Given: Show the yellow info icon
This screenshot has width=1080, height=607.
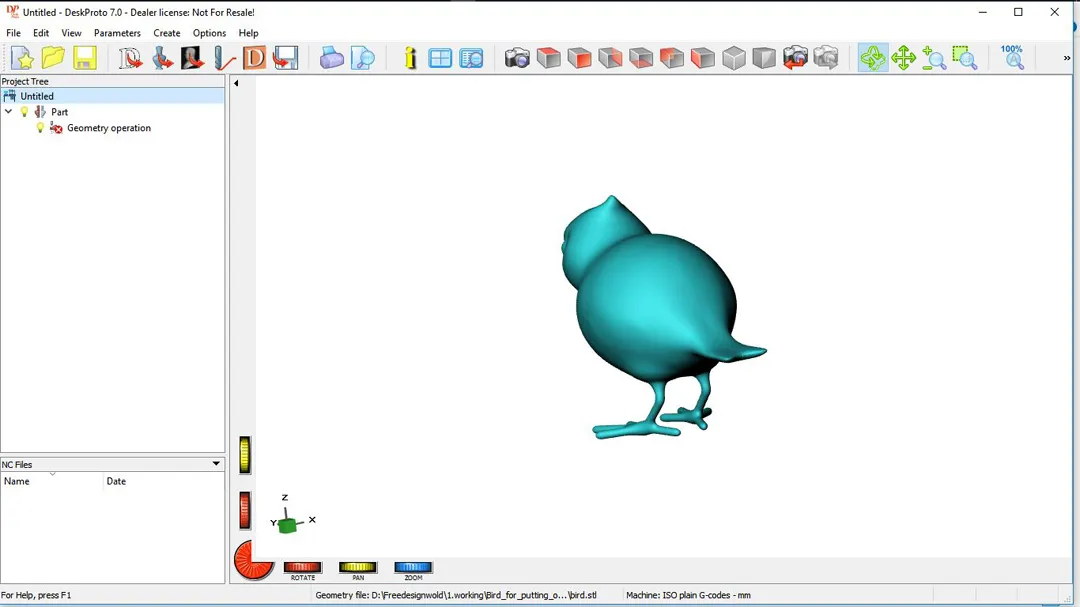Looking at the screenshot, I should click(x=410, y=58).
